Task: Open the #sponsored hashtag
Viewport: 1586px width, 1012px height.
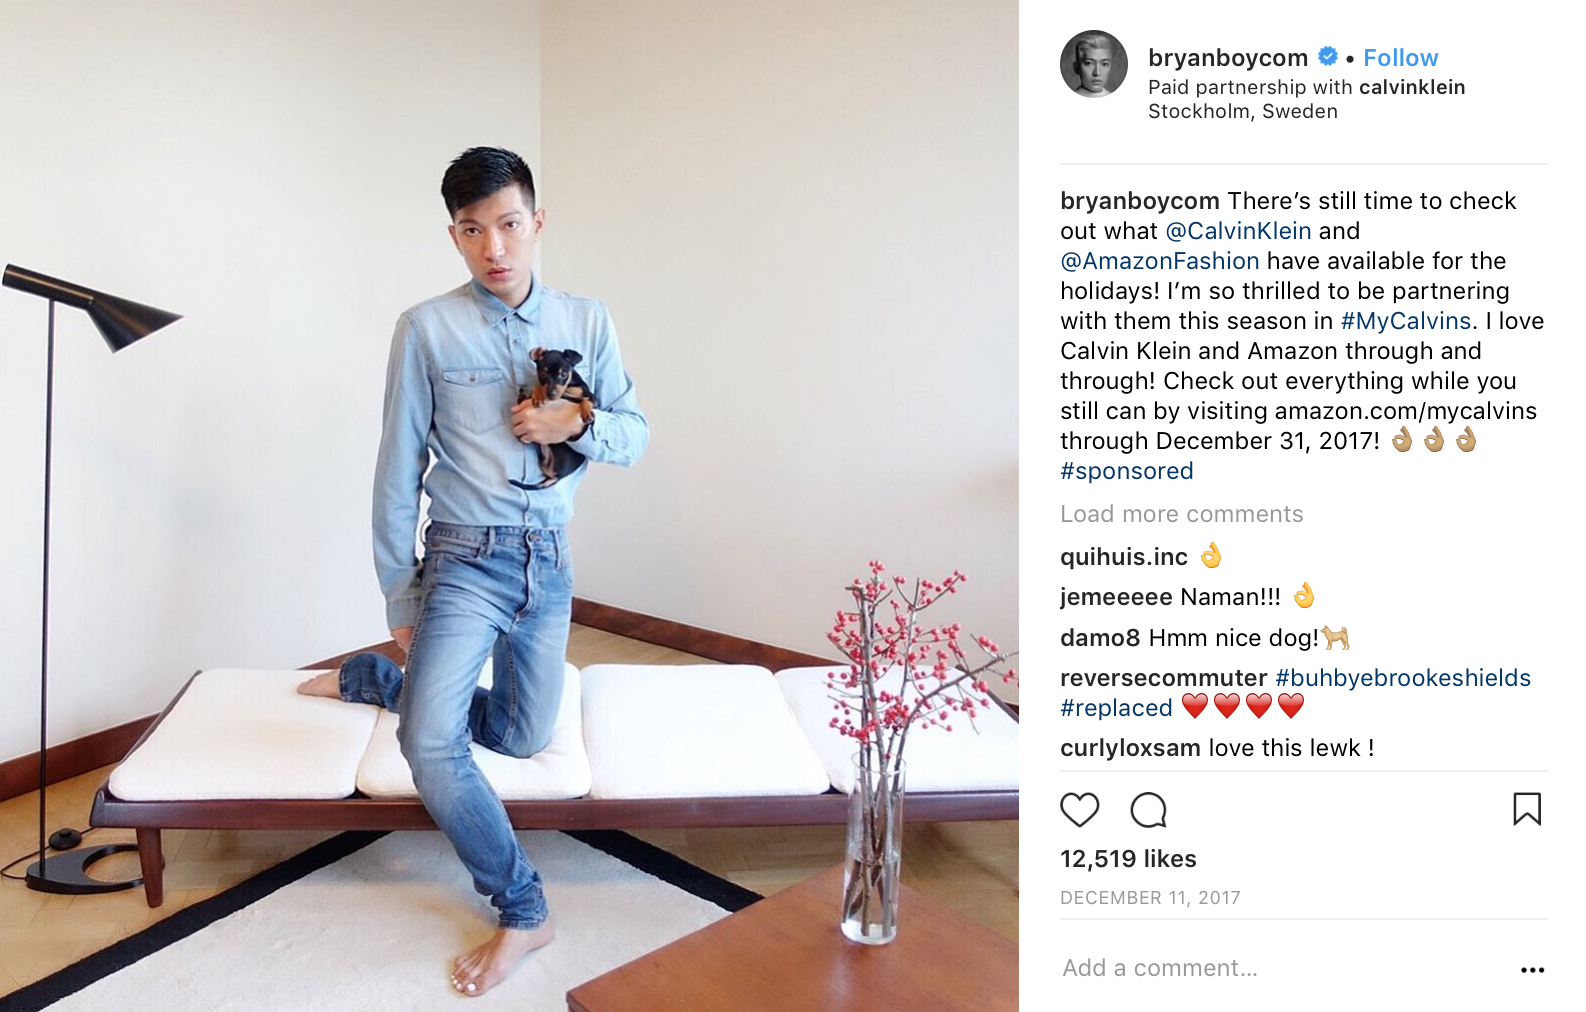Action: coord(1126,471)
